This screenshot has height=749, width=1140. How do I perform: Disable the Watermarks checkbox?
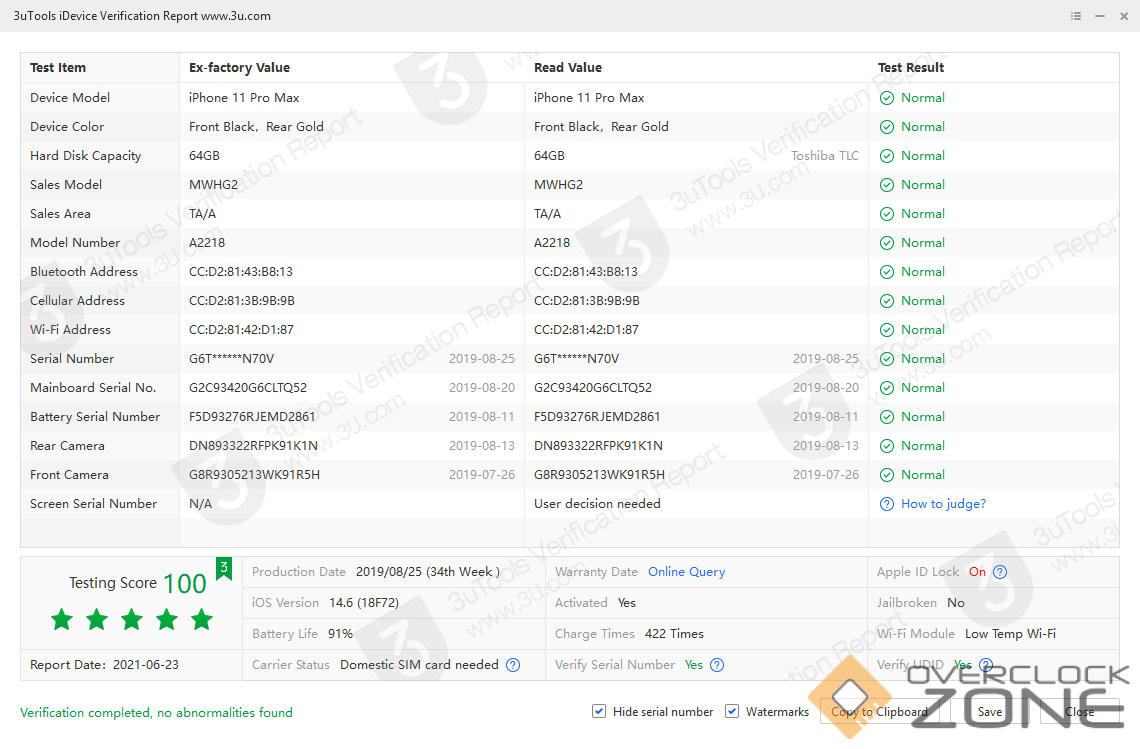(x=732, y=711)
